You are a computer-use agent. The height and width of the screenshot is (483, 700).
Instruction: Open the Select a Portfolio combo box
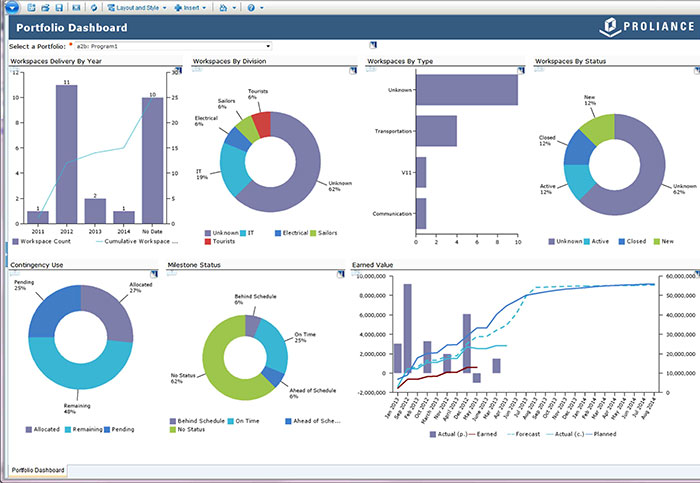coord(173,46)
